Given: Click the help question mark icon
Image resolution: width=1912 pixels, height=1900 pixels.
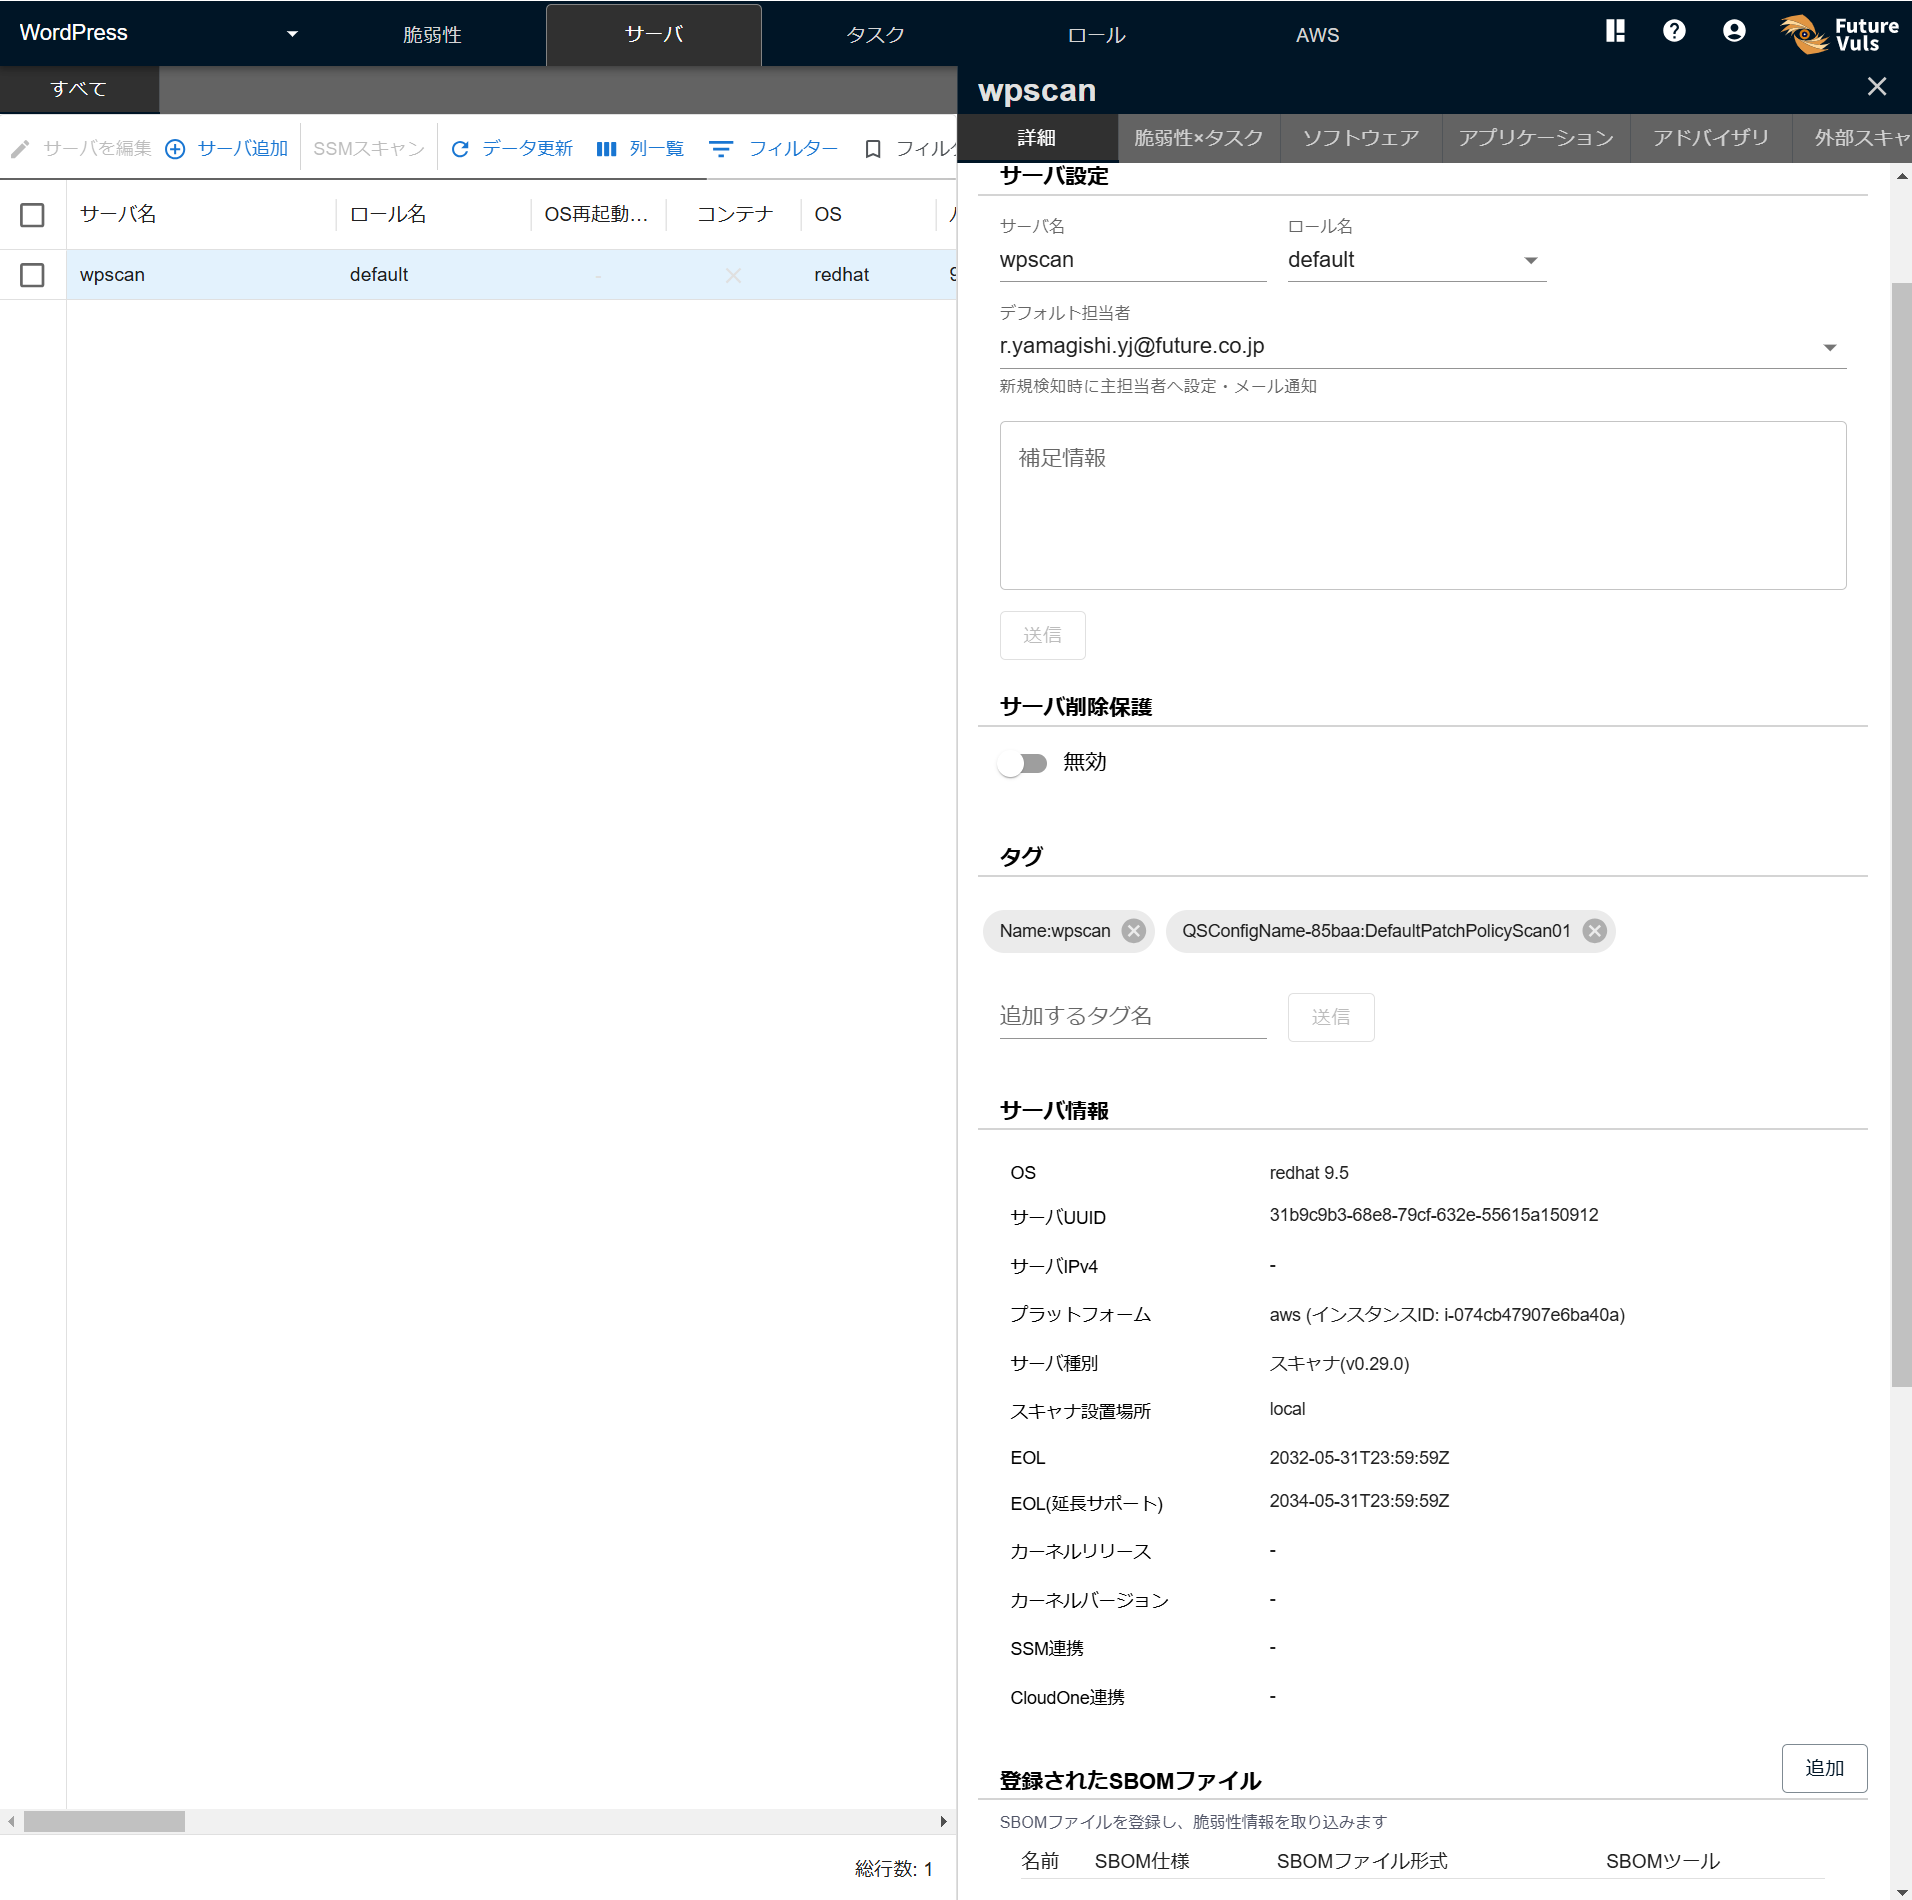Looking at the screenshot, I should pyautogui.click(x=1673, y=32).
